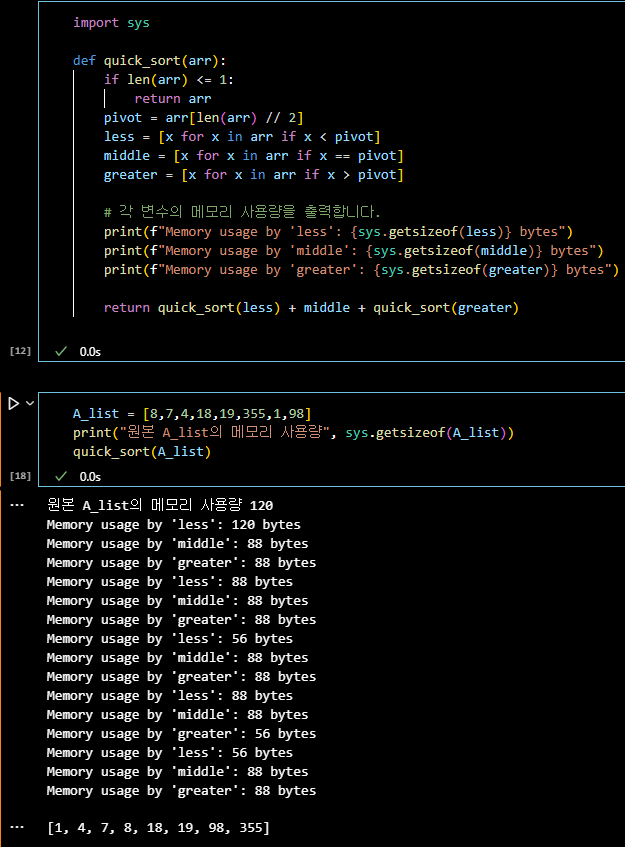This screenshot has height=847, width=625.
Task: Click the 'return arr' line
Action: [x=173, y=99]
